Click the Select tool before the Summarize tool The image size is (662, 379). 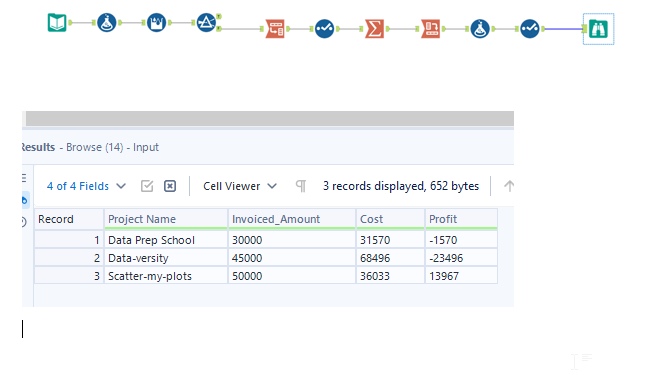324,29
